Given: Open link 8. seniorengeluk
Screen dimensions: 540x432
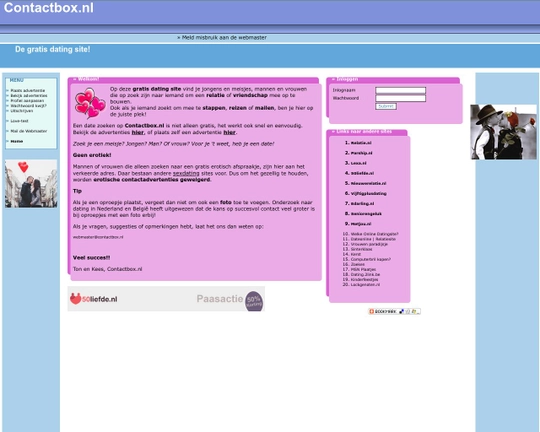Looking at the screenshot, I should tap(366, 214).
